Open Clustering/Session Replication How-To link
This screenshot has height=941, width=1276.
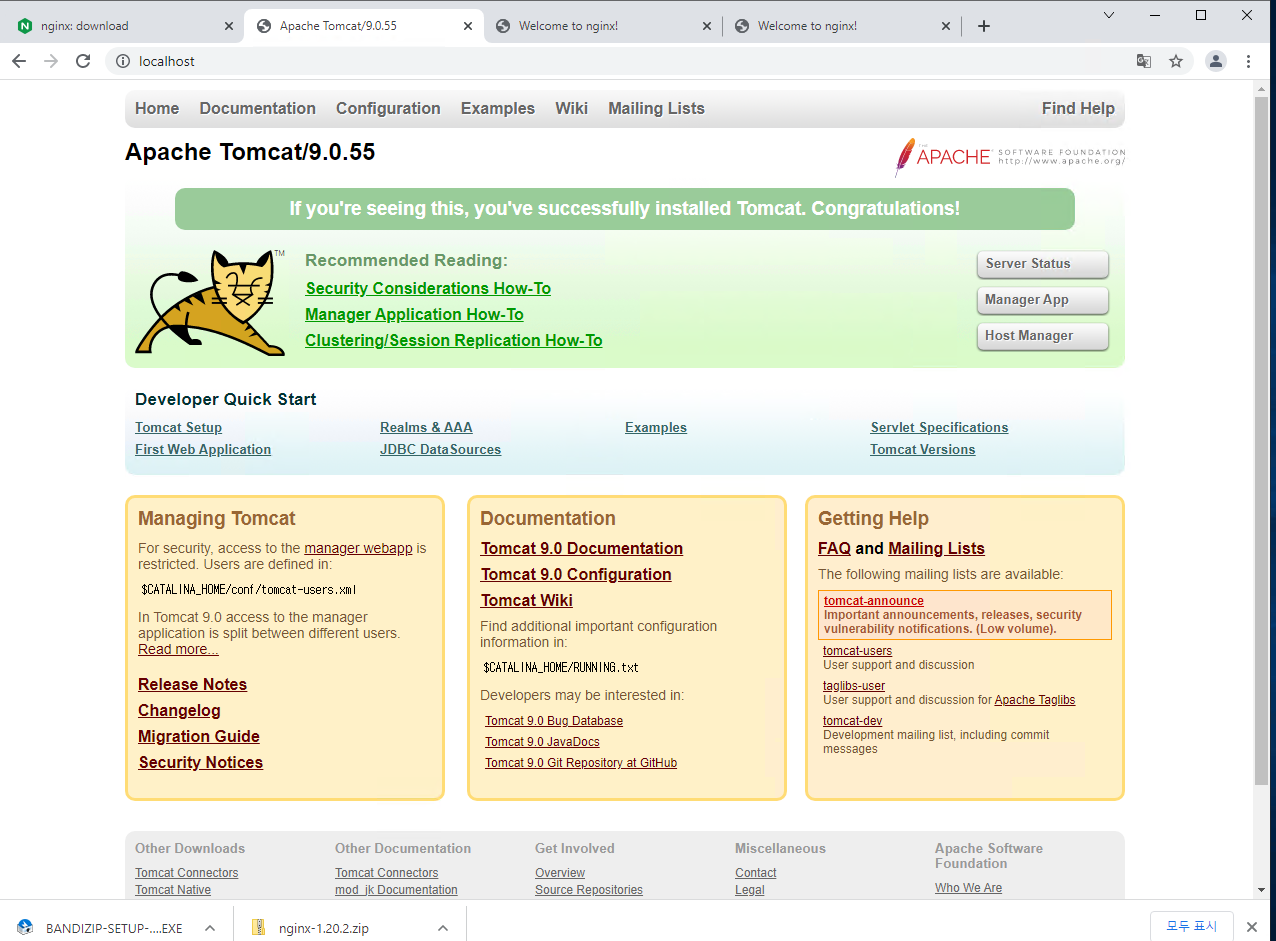click(x=454, y=340)
